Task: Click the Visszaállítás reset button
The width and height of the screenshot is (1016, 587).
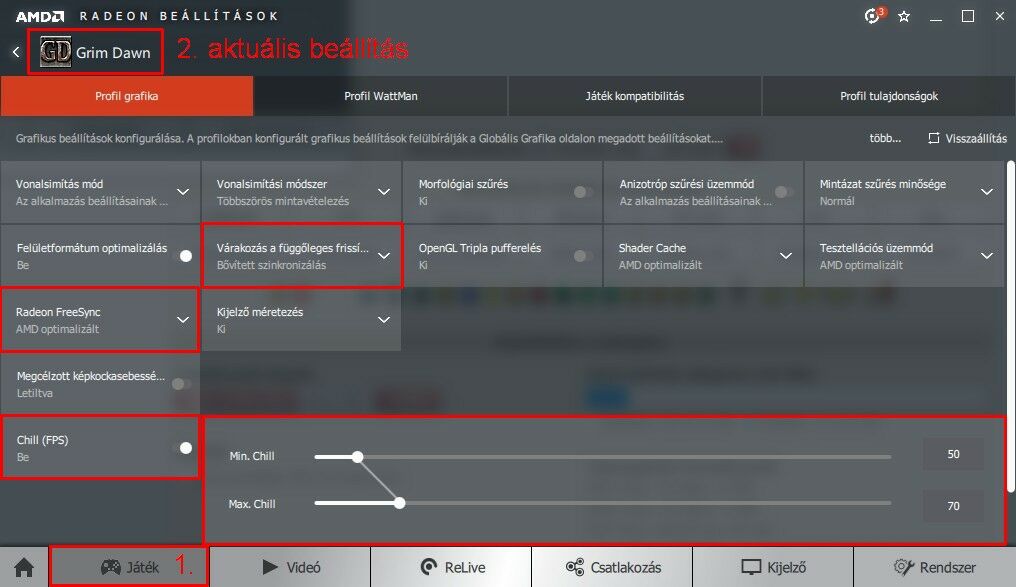Action: (x=967, y=138)
